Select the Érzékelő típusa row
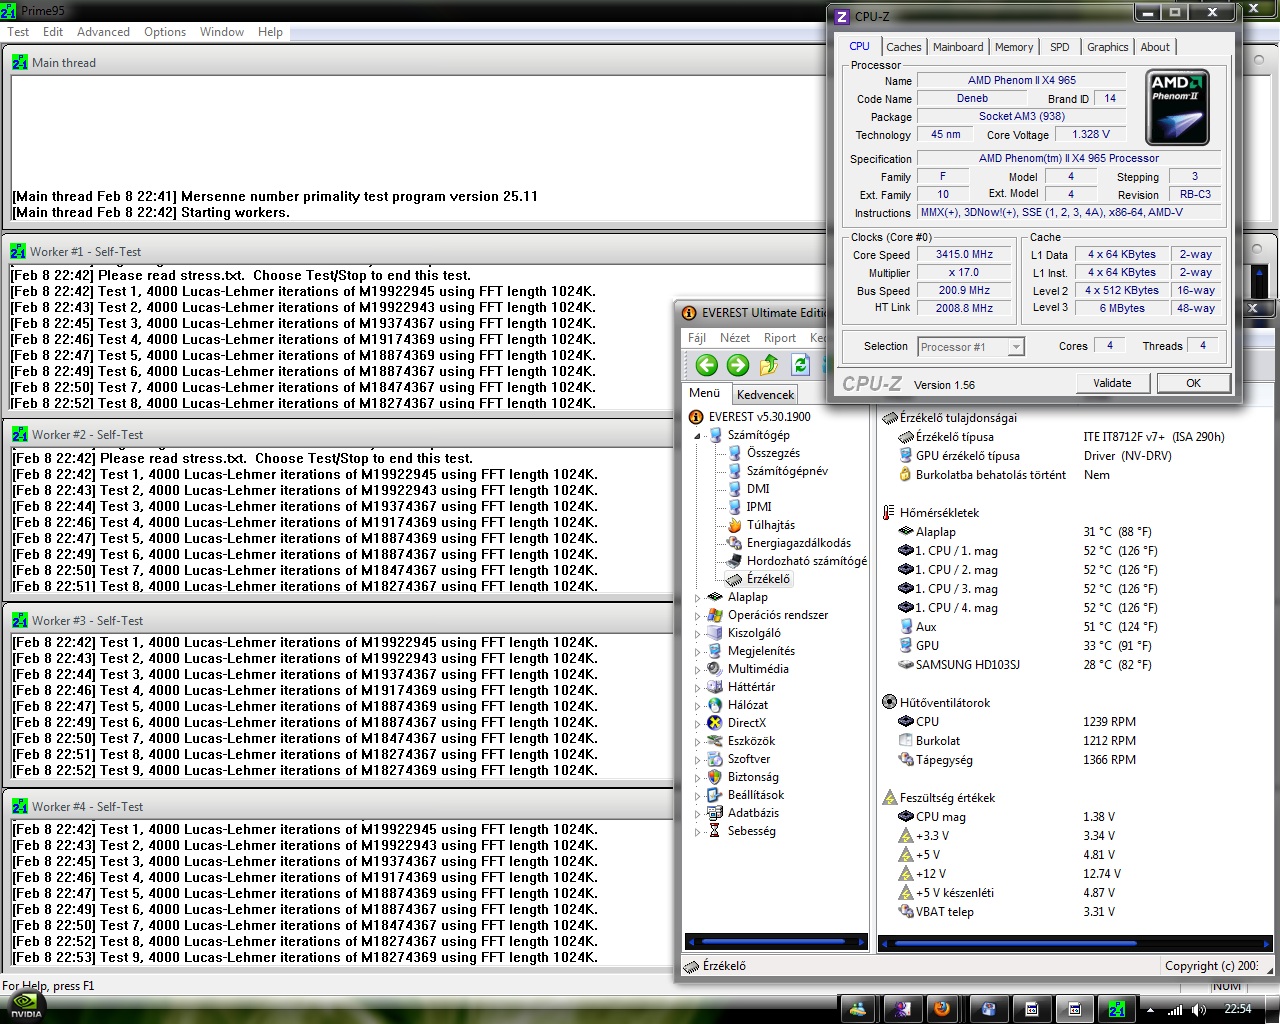1280x1024 pixels. [1062, 437]
